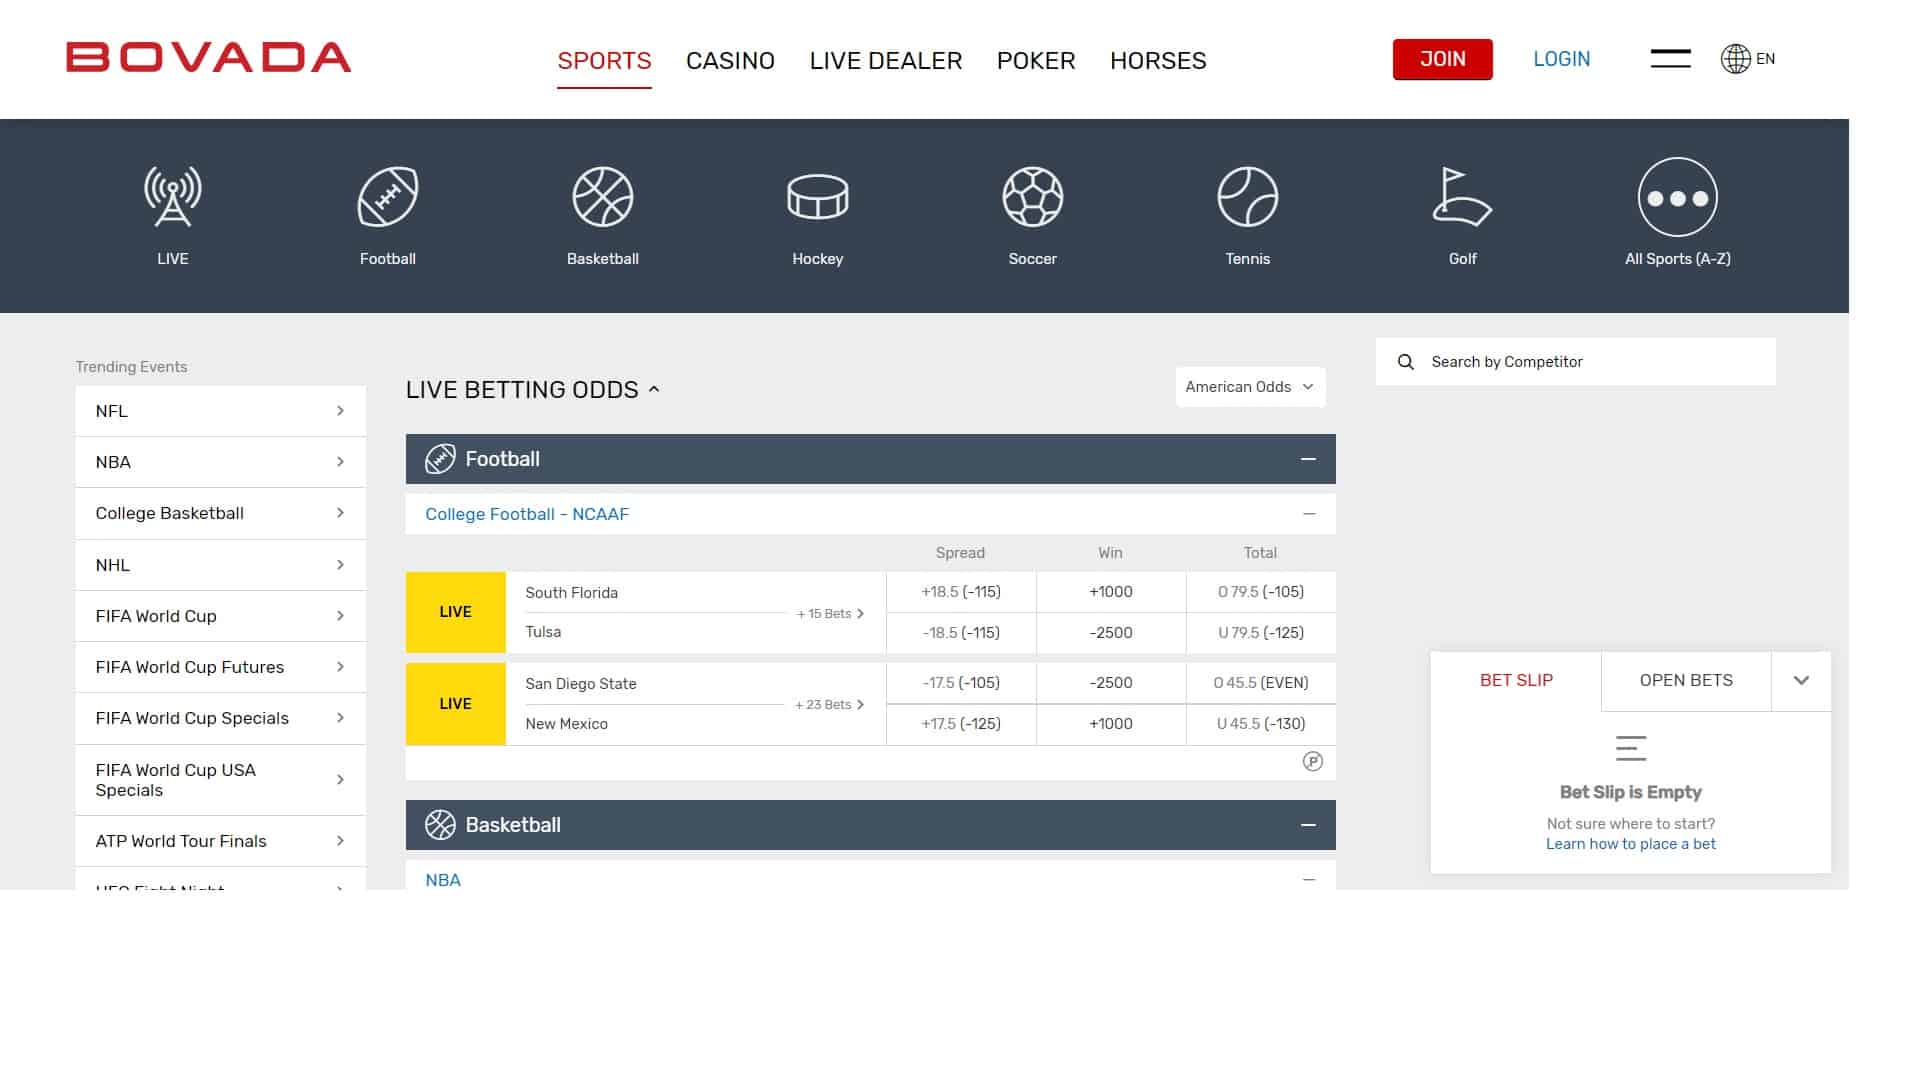Image resolution: width=1920 pixels, height=1080 pixels.
Task: Click the LOGIN link
Action: tap(1561, 59)
